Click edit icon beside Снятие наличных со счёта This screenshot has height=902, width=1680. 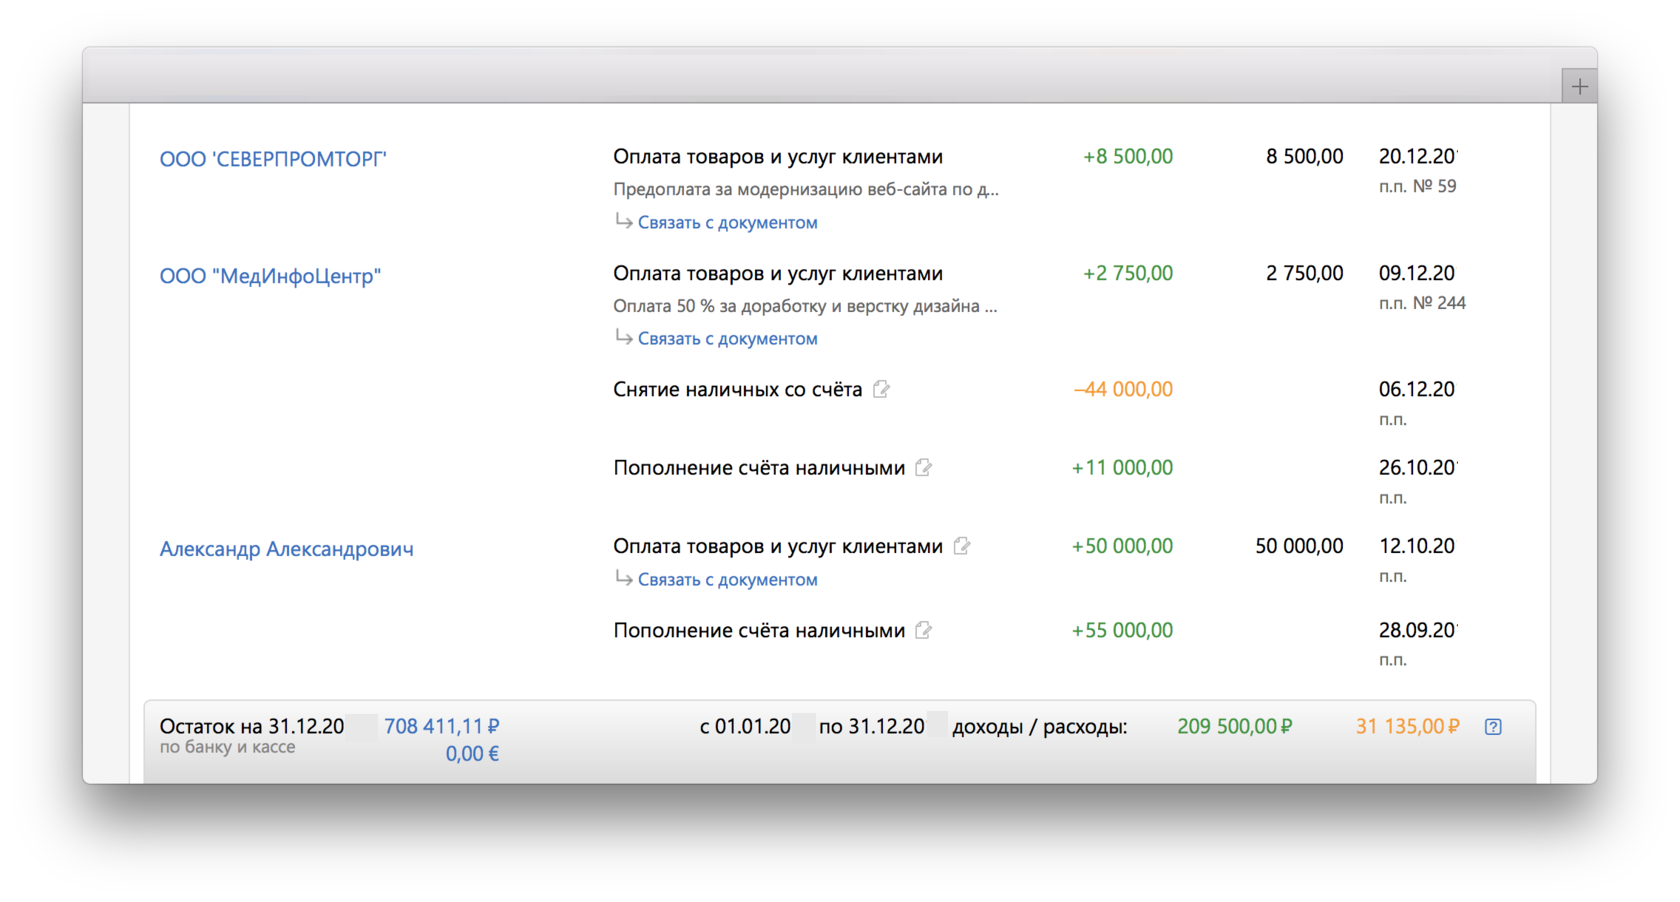[x=881, y=389]
